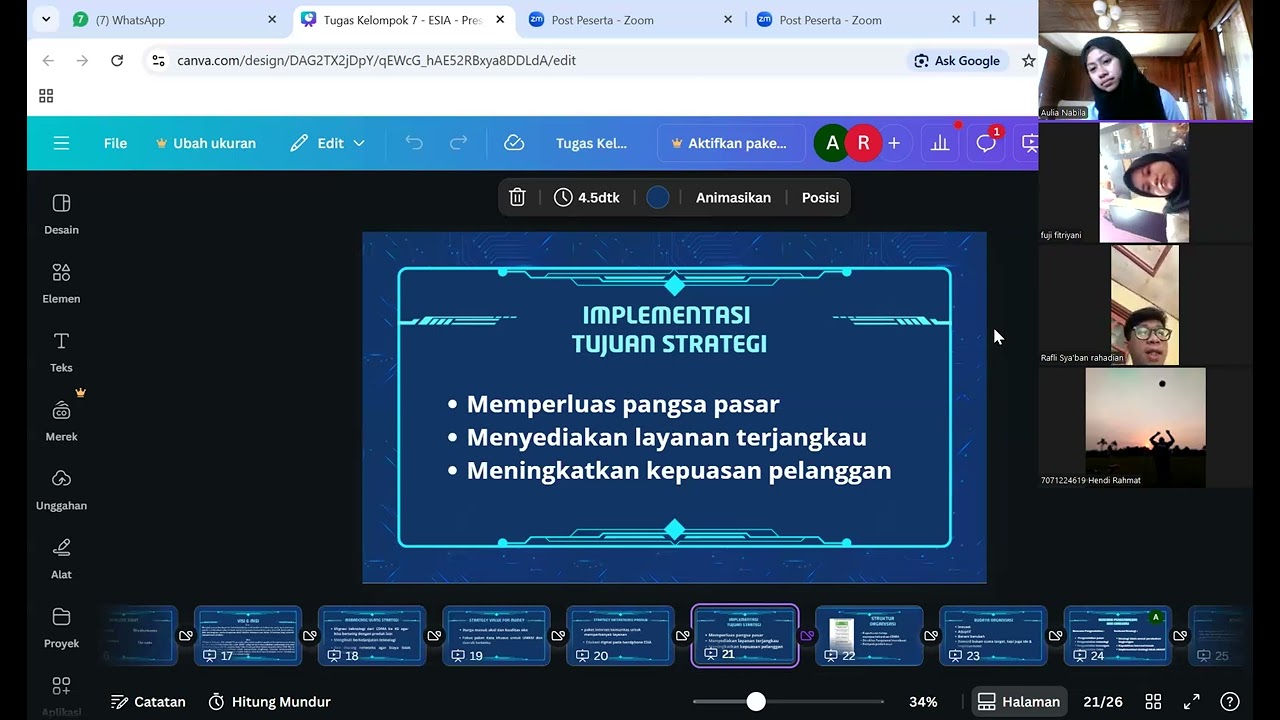Open the Alat tools panel

tap(61, 559)
